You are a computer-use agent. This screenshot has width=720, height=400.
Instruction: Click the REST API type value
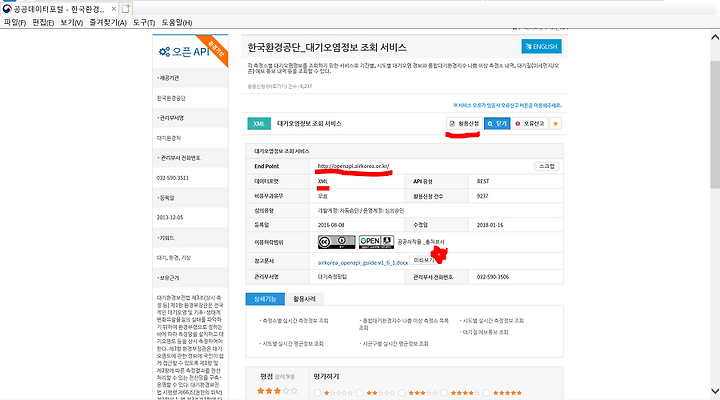click(x=483, y=181)
